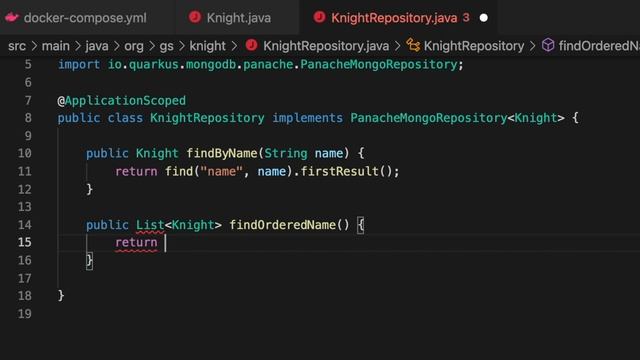
Task: Click the method cube icon in breadcrumb
Action: 548,45
